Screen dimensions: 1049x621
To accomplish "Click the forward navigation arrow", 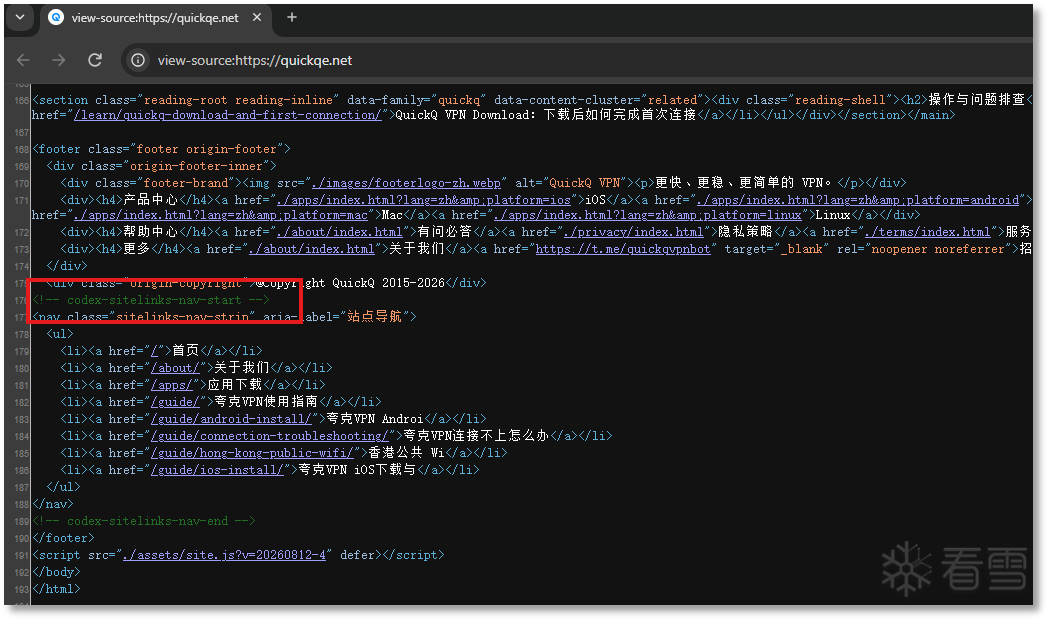I will (59, 60).
